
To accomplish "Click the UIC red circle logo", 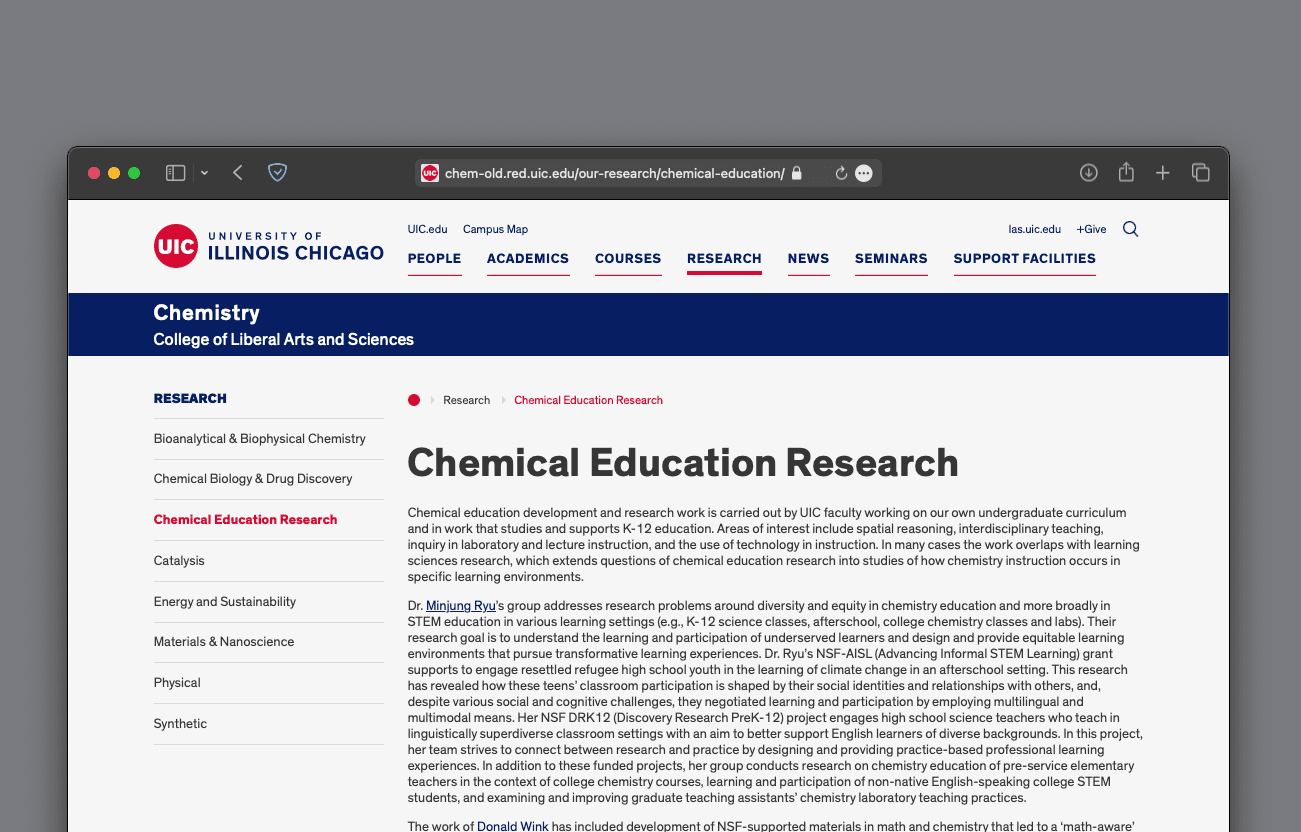I will [x=176, y=246].
